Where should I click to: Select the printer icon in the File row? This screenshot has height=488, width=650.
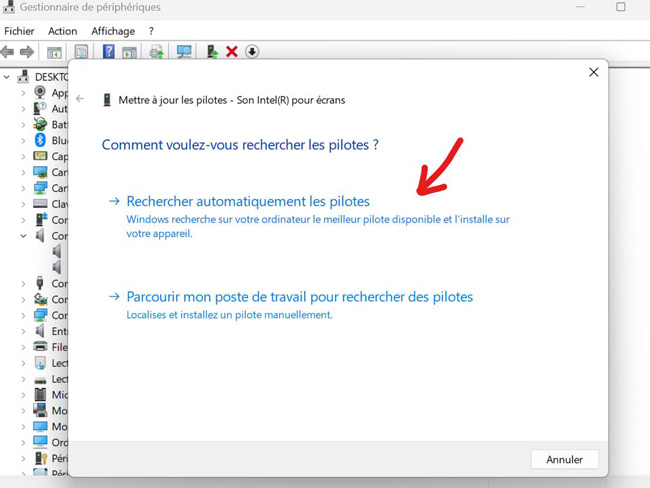tap(40, 347)
